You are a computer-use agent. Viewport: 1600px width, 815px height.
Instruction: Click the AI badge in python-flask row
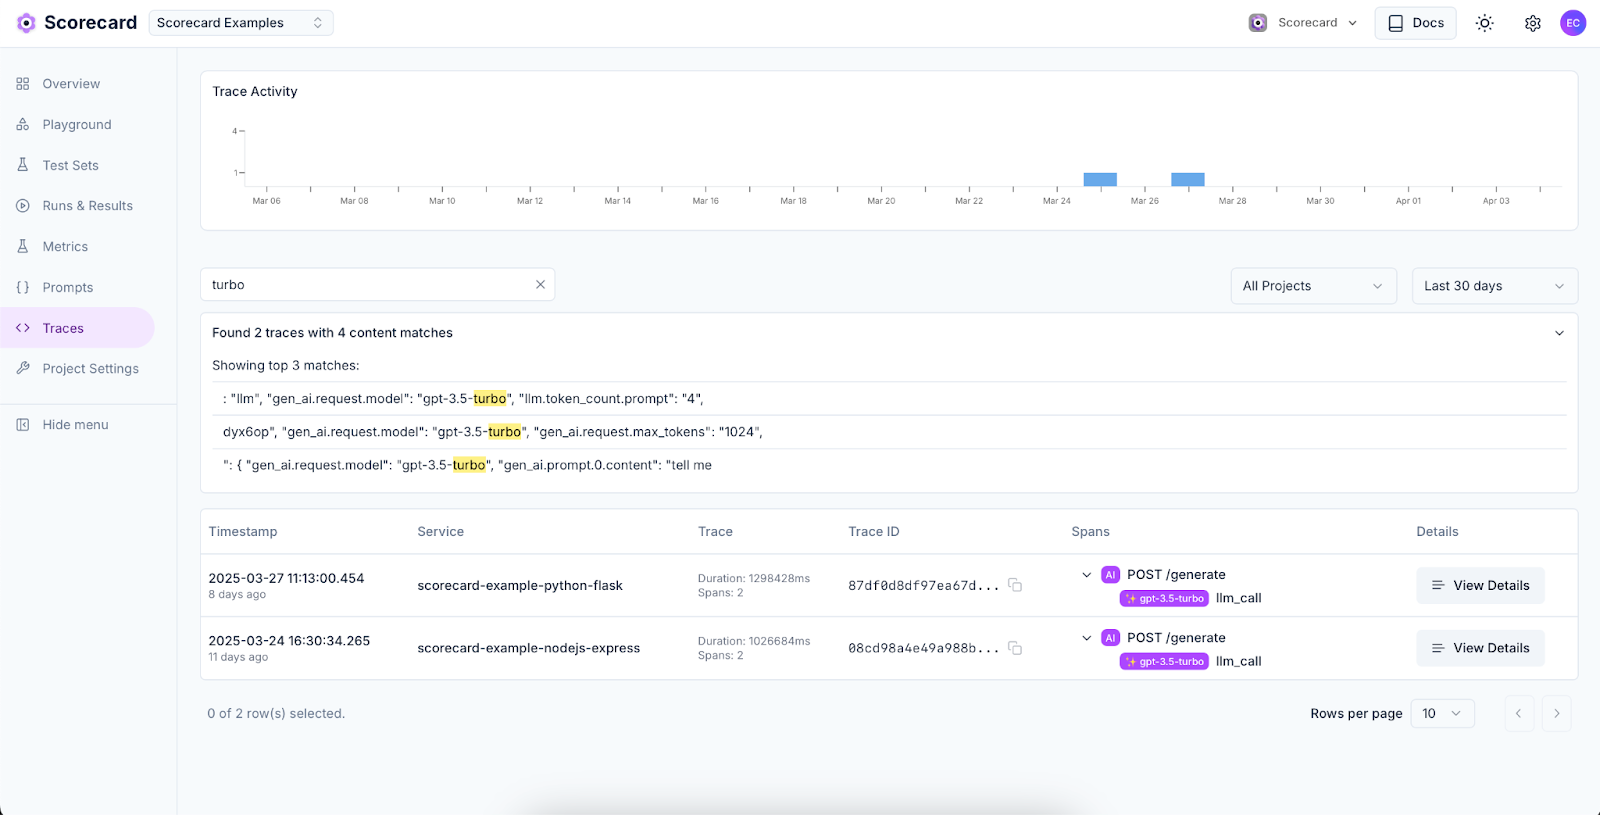(1110, 575)
